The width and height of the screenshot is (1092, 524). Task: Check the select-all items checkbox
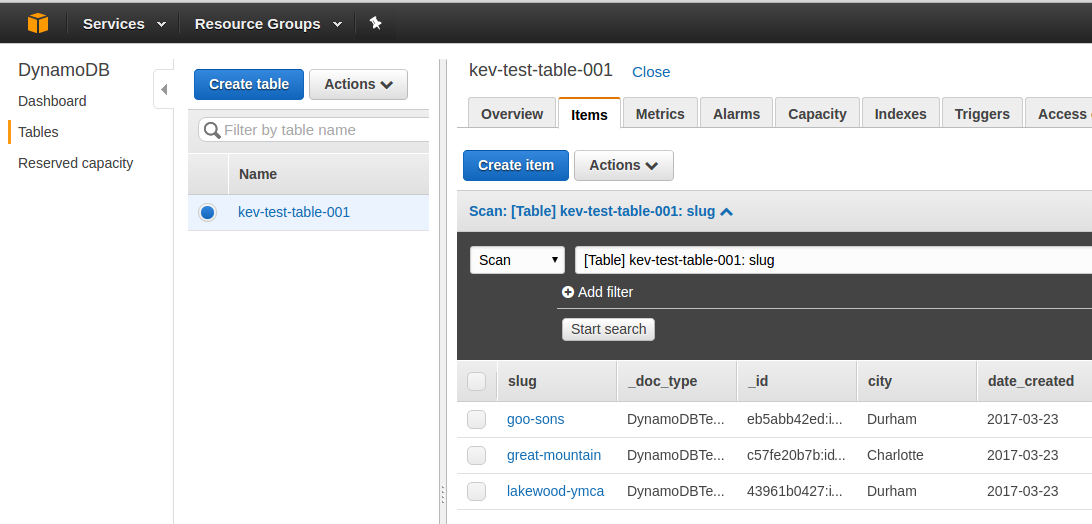pos(476,381)
